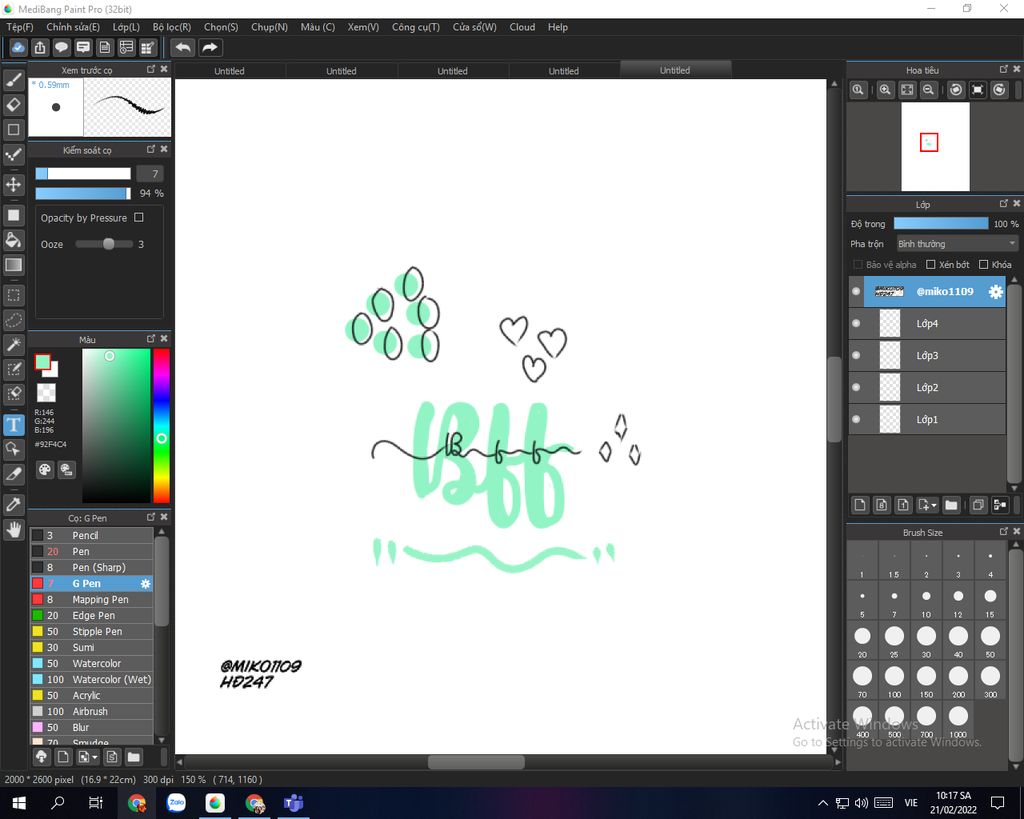Switch to the first Untitled tab
1024x819 pixels.
tap(229, 71)
